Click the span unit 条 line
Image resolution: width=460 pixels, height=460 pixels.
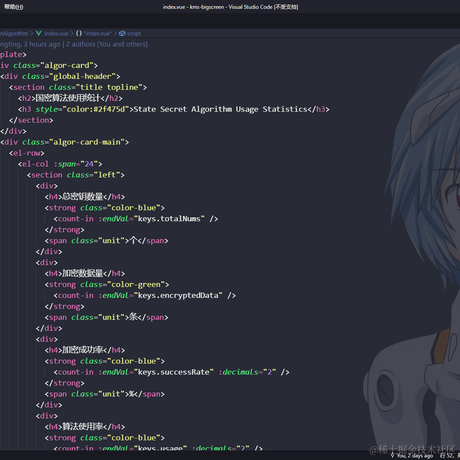pos(107,317)
